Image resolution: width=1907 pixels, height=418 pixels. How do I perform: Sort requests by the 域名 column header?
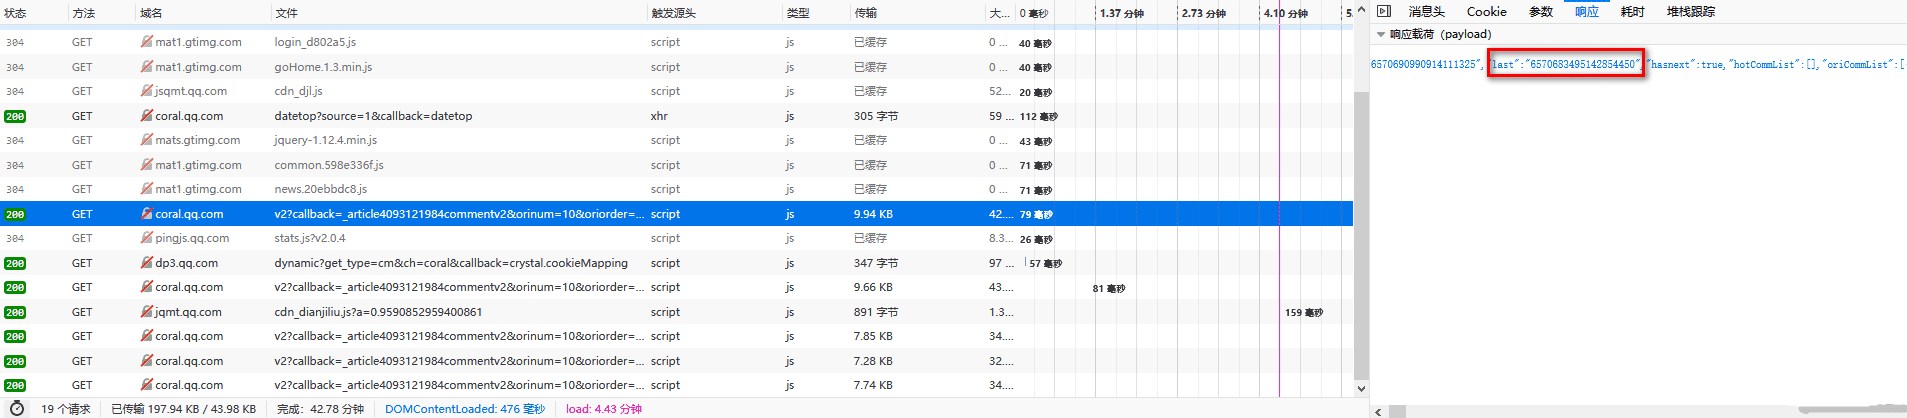click(x=203, y=13)
